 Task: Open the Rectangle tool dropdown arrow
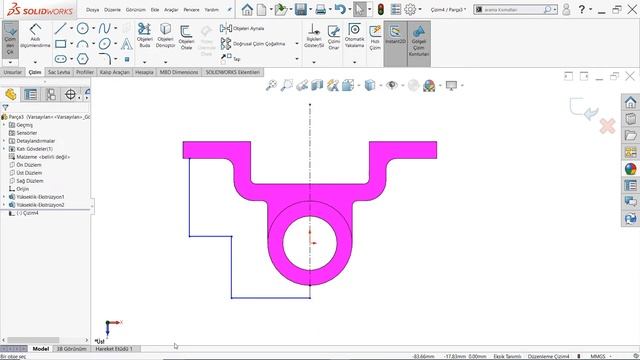[x=71, y=44]
